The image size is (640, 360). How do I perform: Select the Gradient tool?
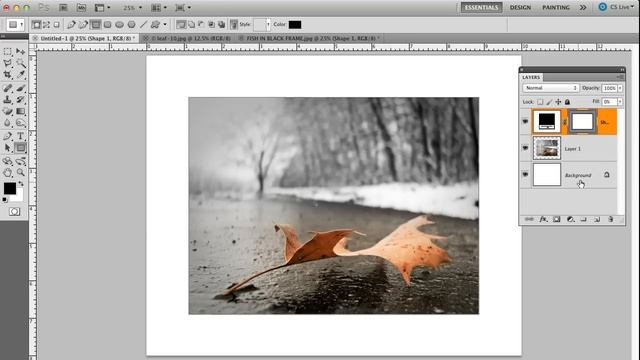20,111
